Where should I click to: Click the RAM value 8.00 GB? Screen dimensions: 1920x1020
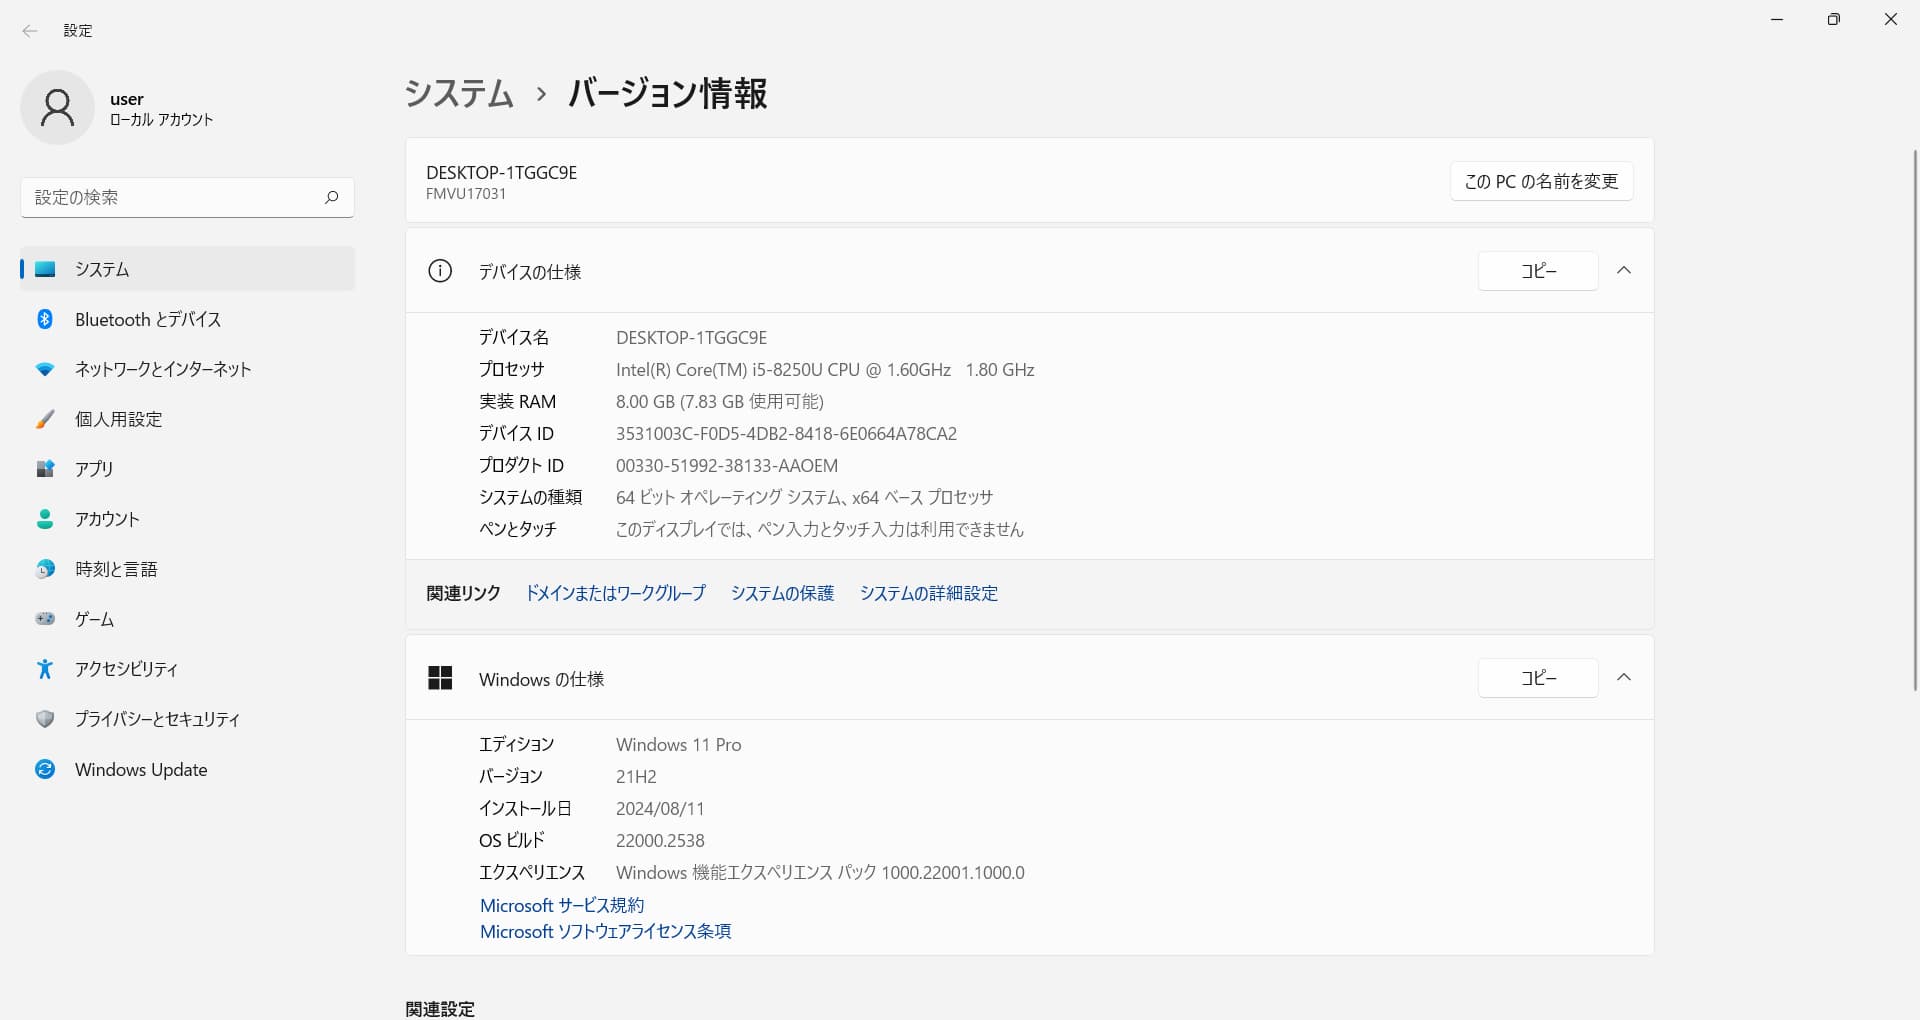click(720, 401)
